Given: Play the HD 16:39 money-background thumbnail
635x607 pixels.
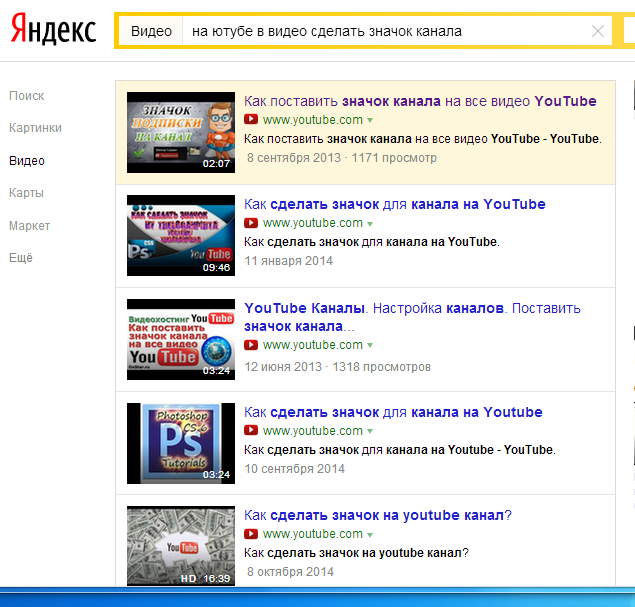Looking at the screenshot, I should pos(181,546).
